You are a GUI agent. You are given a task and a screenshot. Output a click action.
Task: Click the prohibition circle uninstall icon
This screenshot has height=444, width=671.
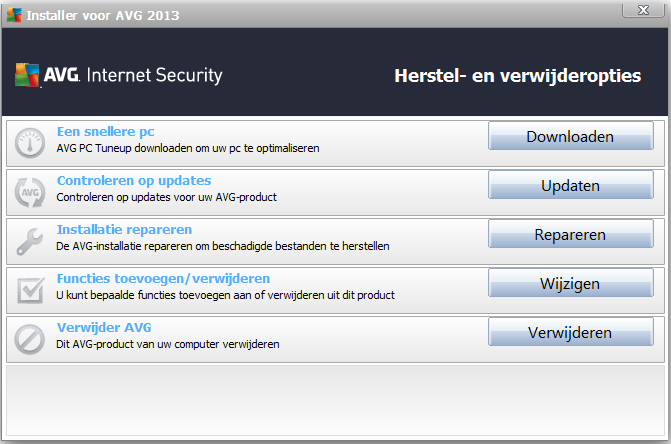[30, 340]
